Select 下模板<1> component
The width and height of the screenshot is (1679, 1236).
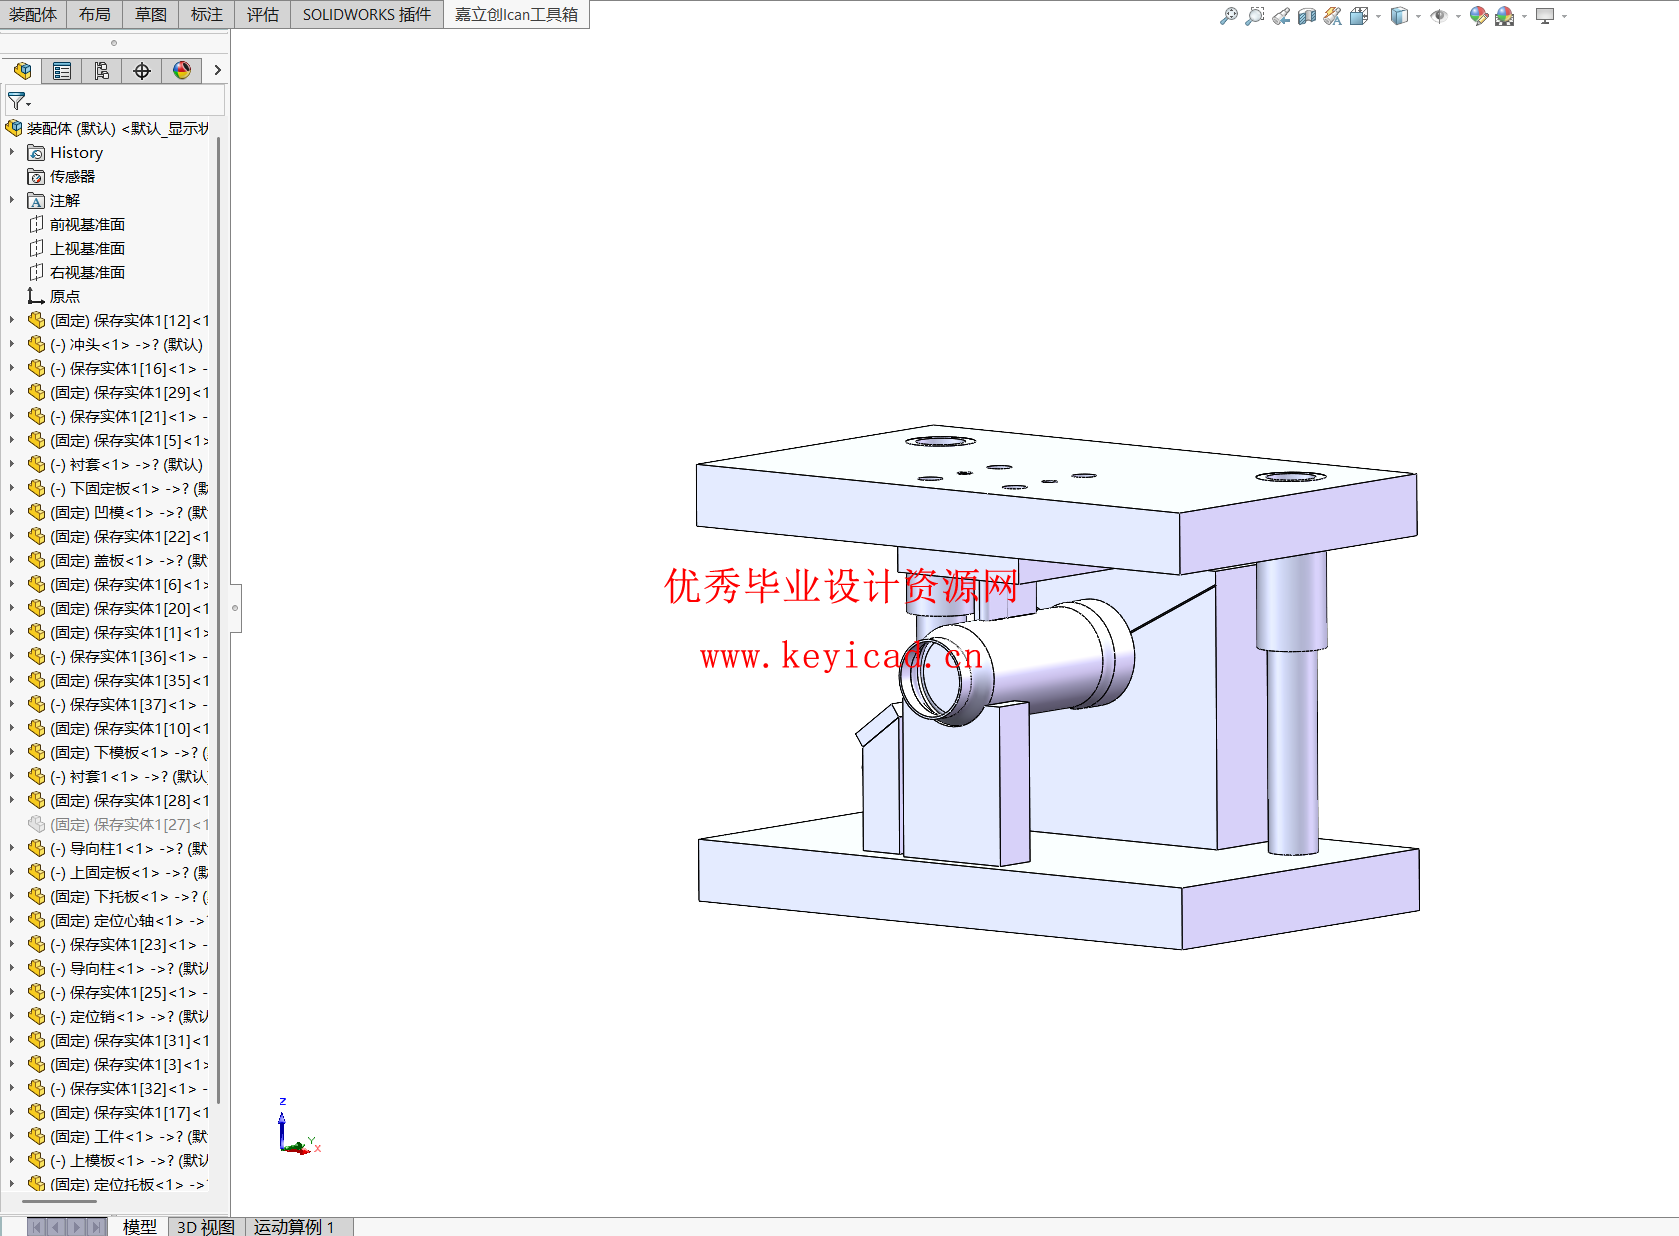pyautogui.click(x=119, y=752)
